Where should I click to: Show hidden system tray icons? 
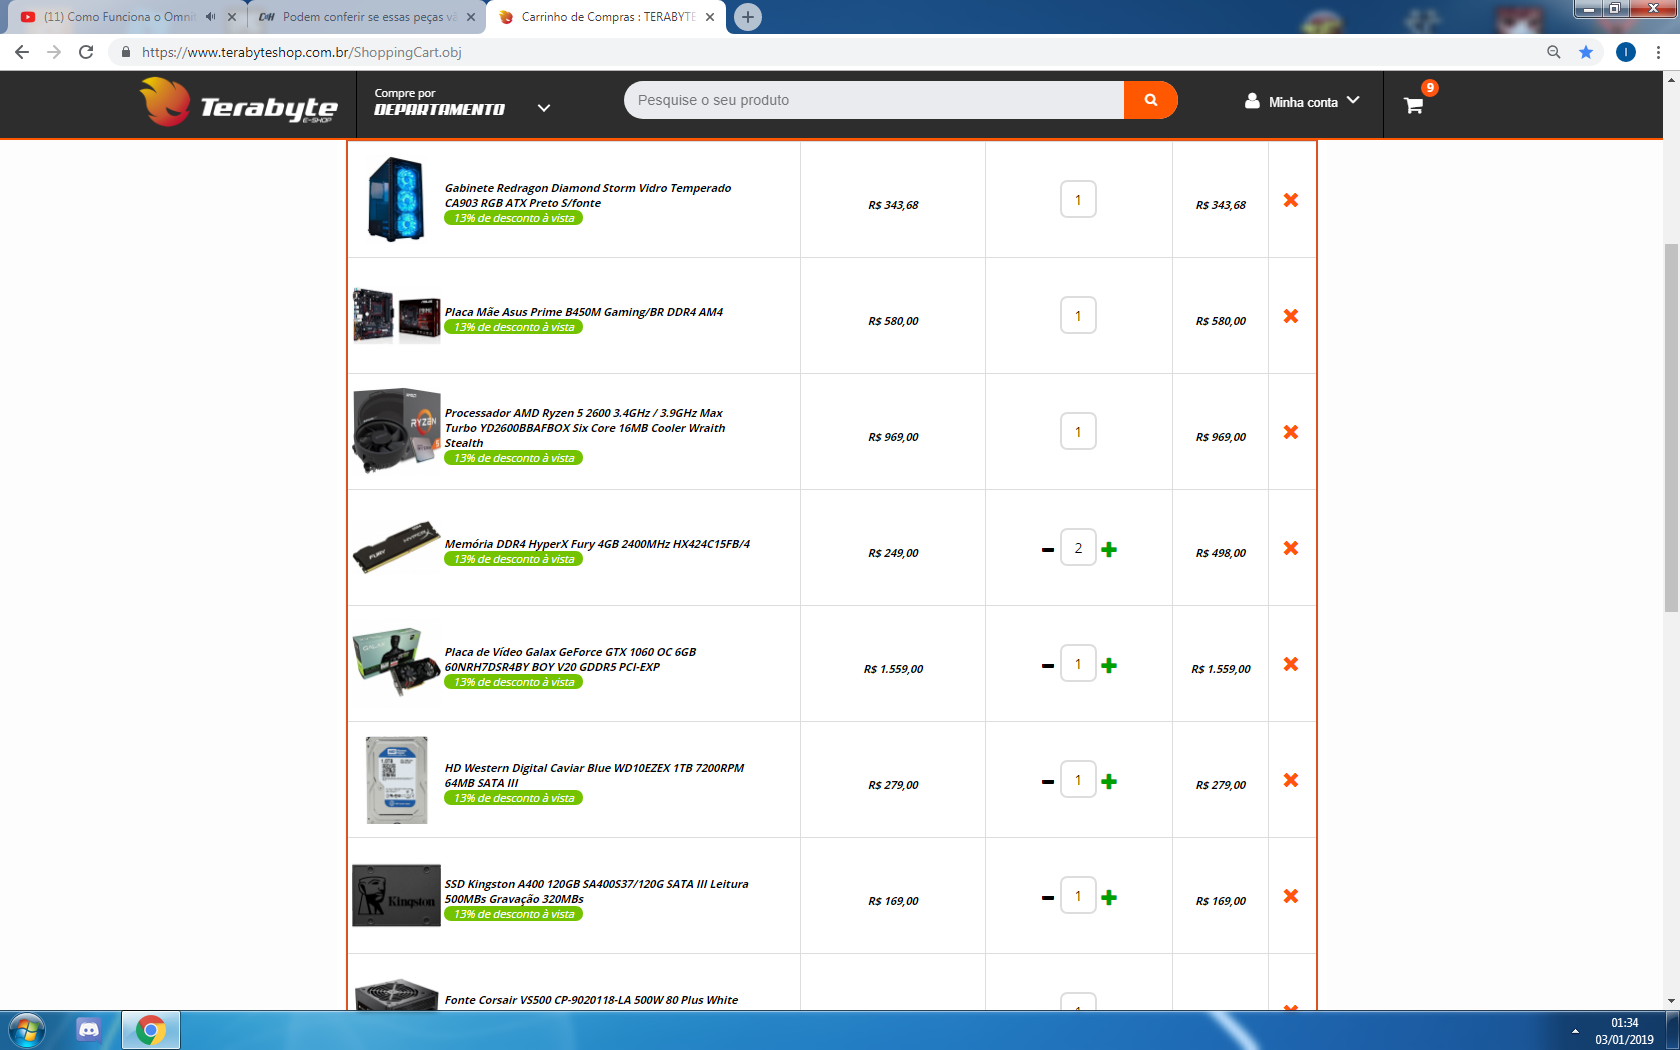(1575, 1031)
